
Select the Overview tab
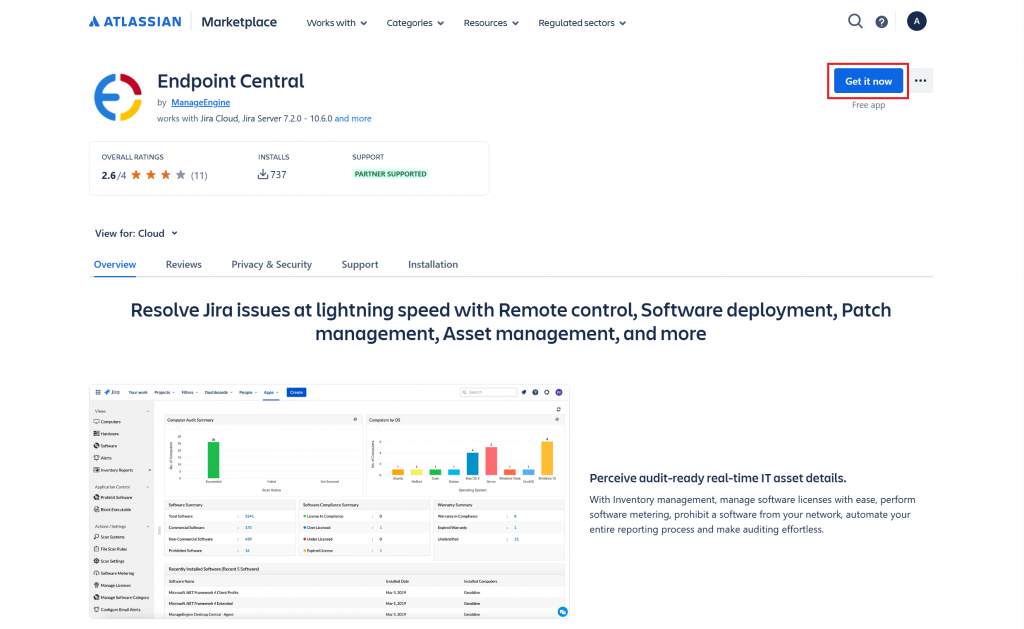(x=115, y=265)
